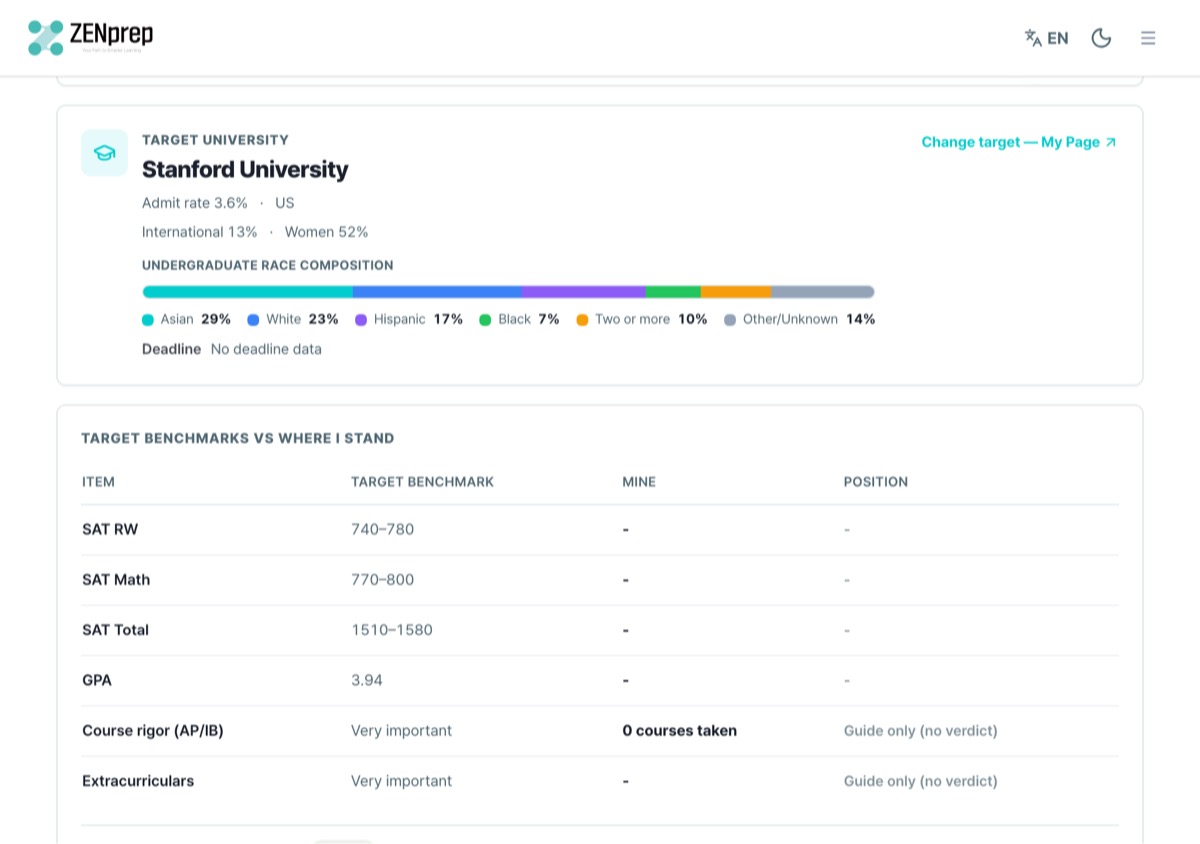This screenshot has height=844, width=1200.
Task: Click the International 13% text
Action: pos(199,232)
